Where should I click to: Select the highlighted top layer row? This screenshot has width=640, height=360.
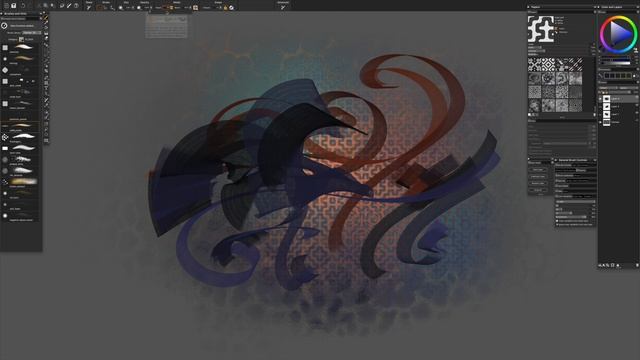click(x=619, y=99)
